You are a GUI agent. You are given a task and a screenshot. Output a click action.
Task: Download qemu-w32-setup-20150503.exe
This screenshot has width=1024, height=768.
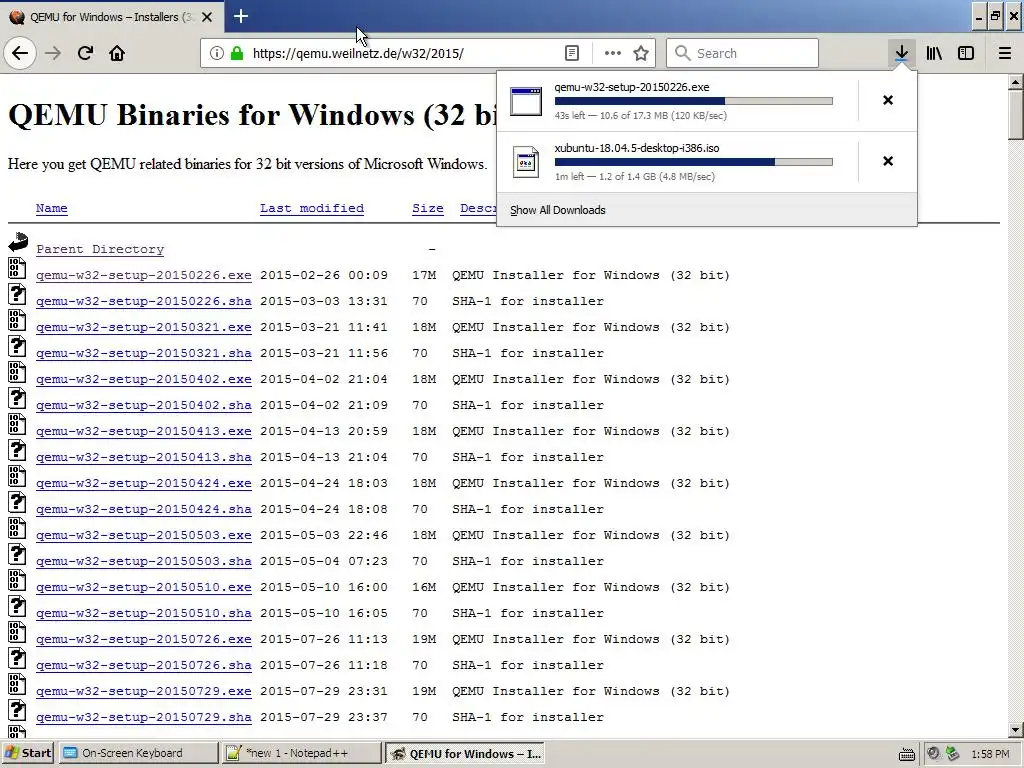[x=144, y=536]
